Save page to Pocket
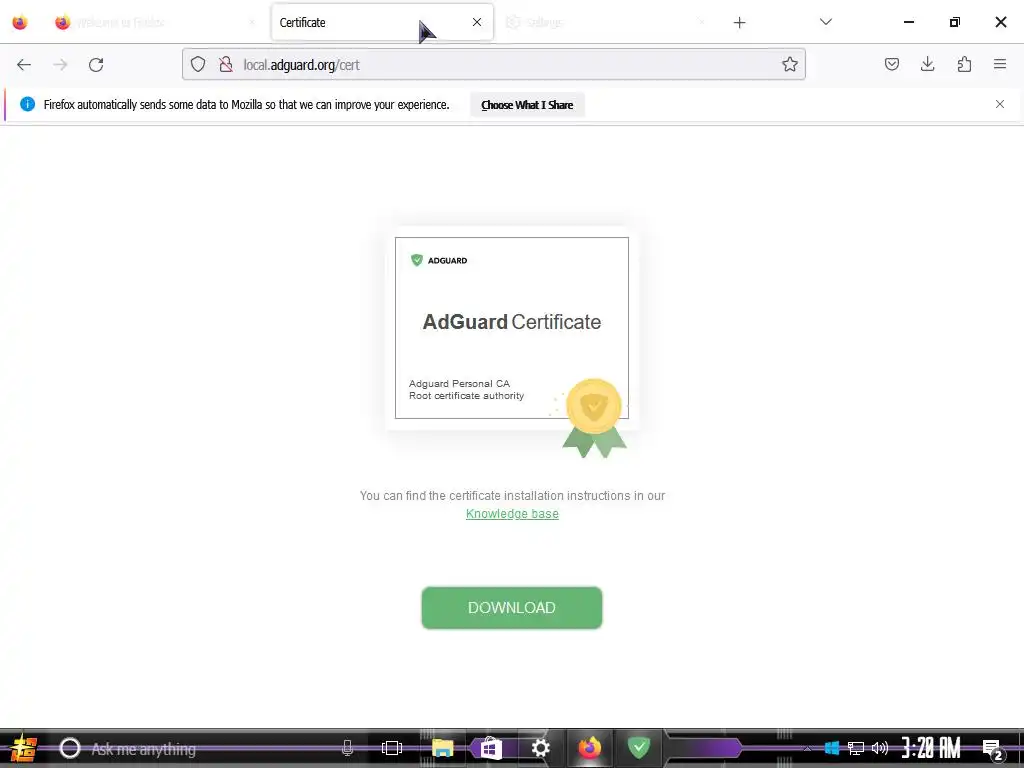The image size is (1024, 768). point(891,64)
